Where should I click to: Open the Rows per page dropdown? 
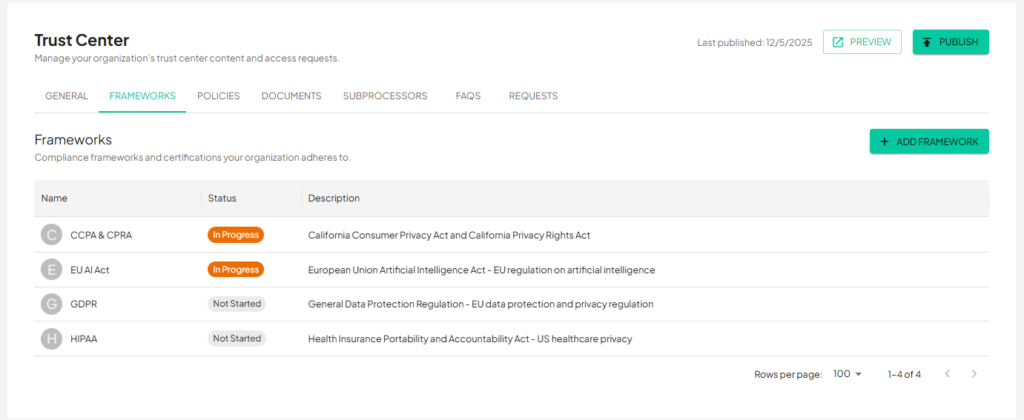tap(847, 374)
